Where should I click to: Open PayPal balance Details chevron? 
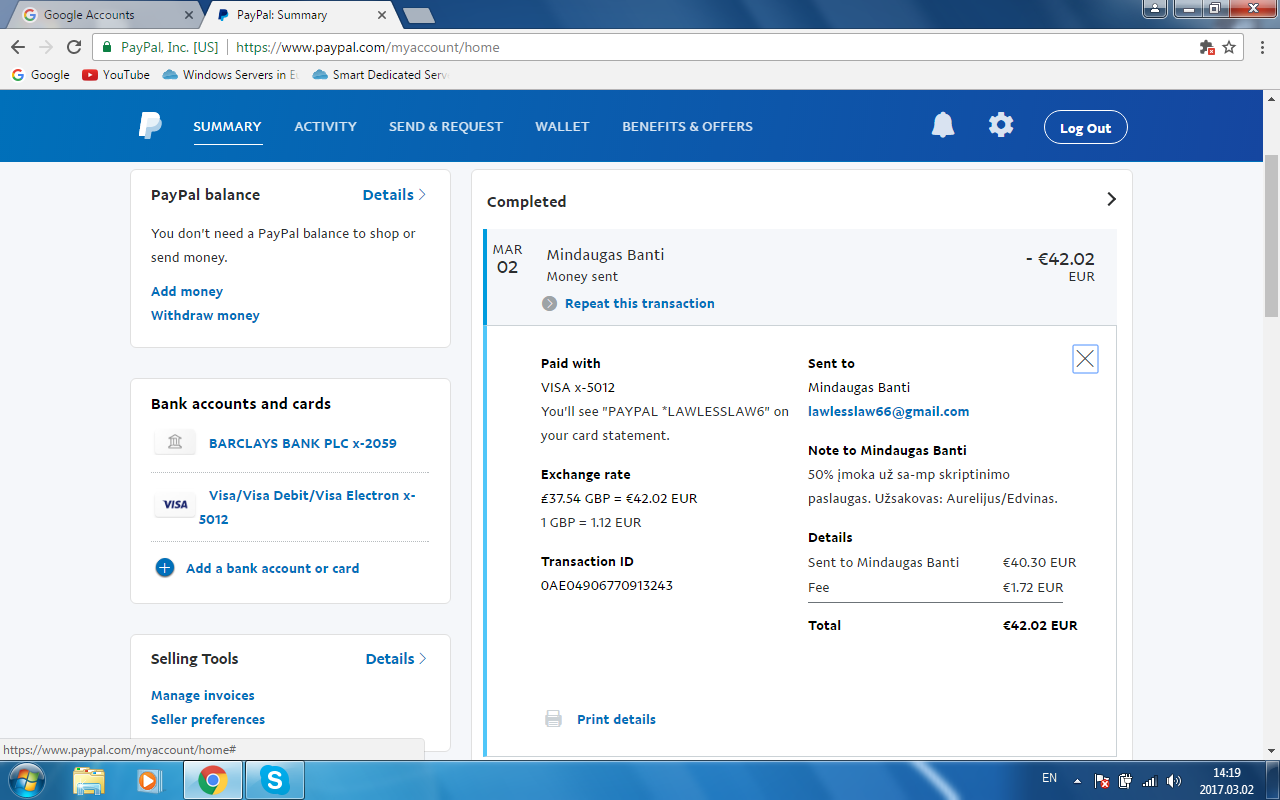tap(422, 195)
